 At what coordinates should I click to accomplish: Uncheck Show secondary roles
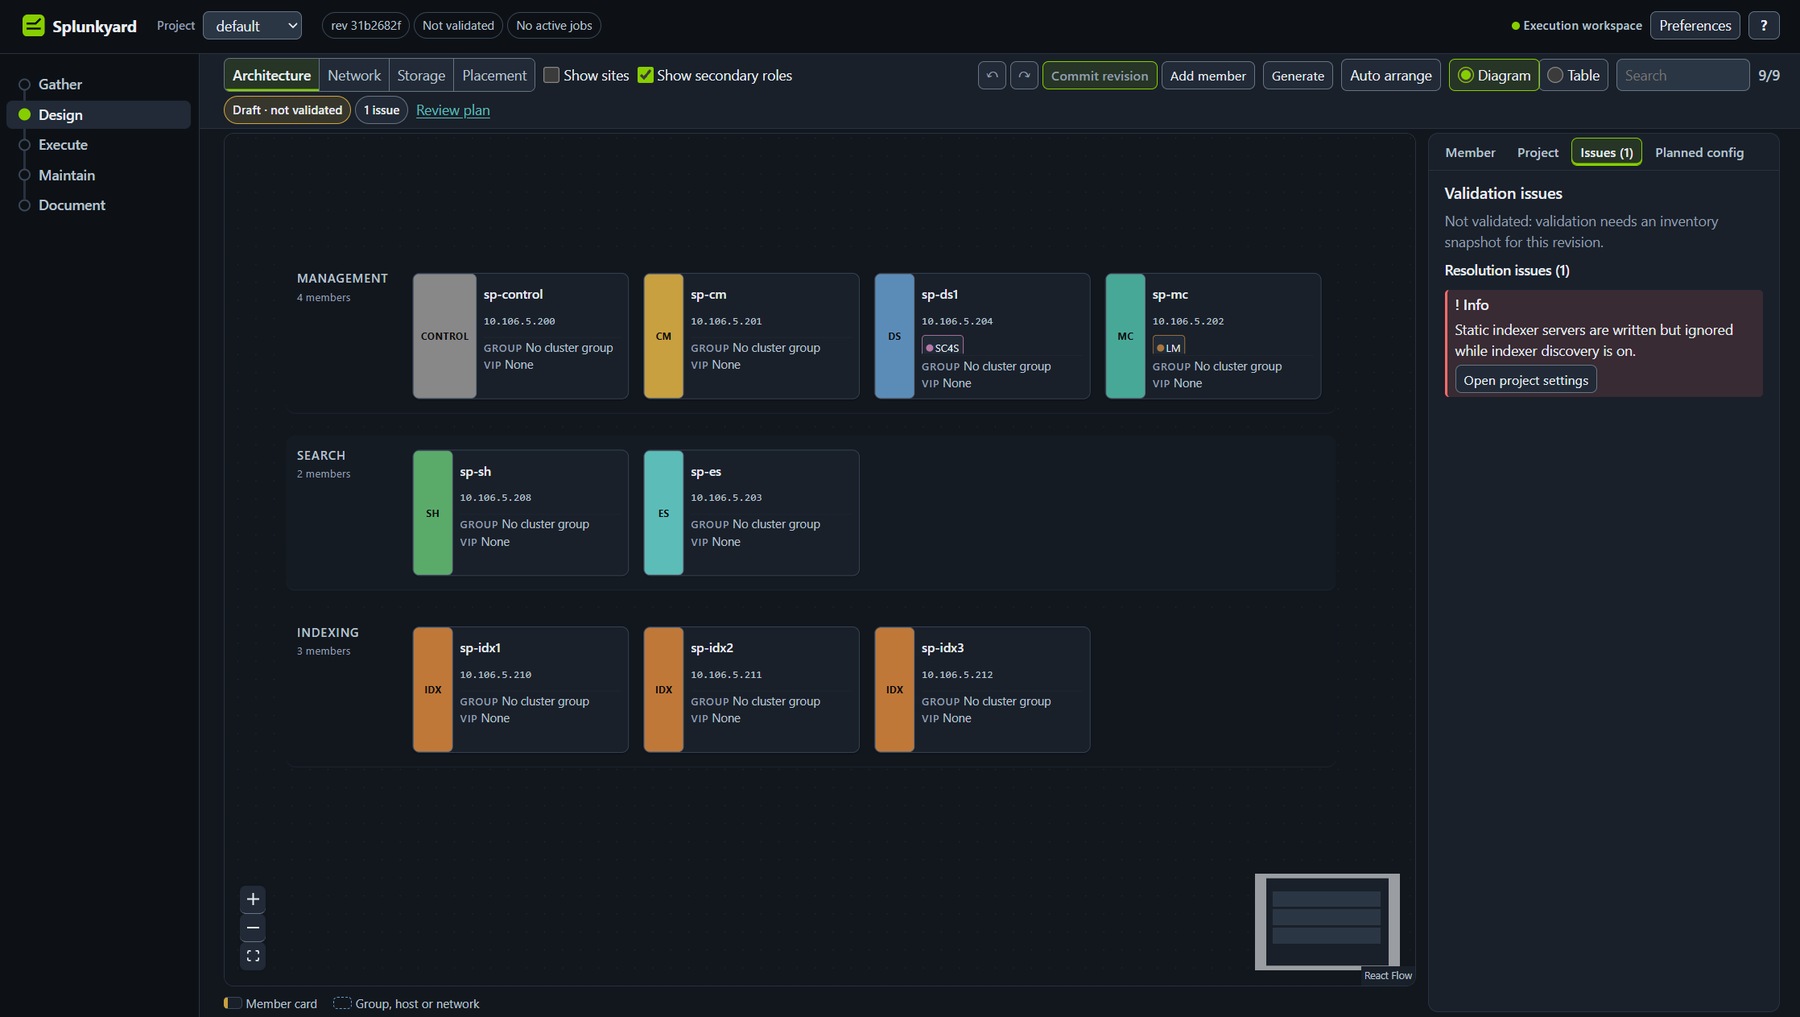point(646,75)
